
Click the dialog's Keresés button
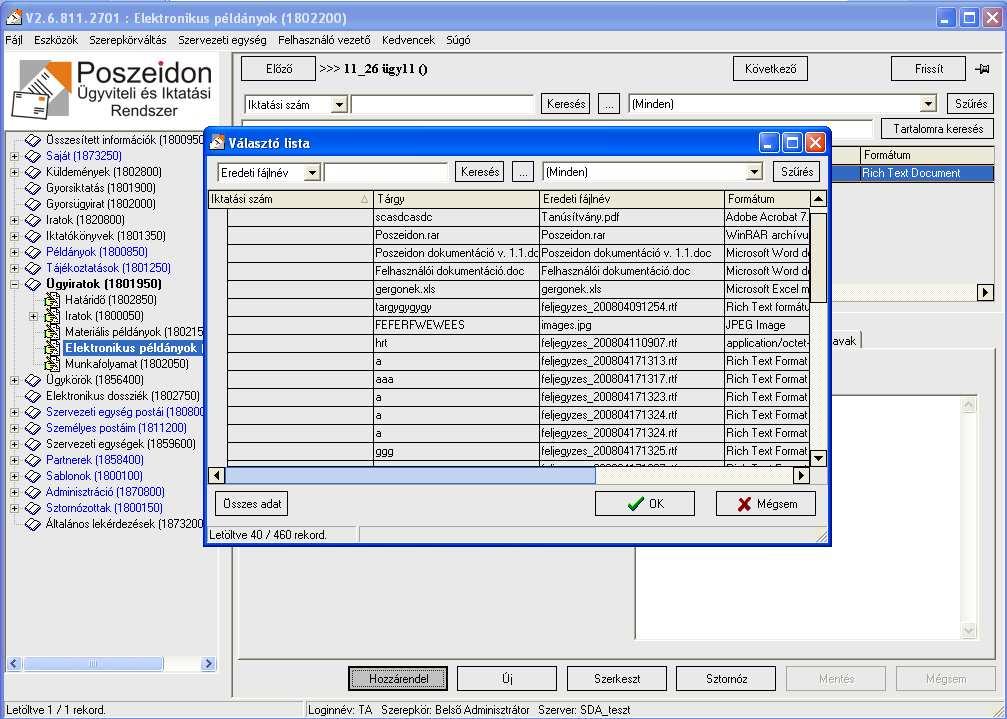click(x=480, y=172)
